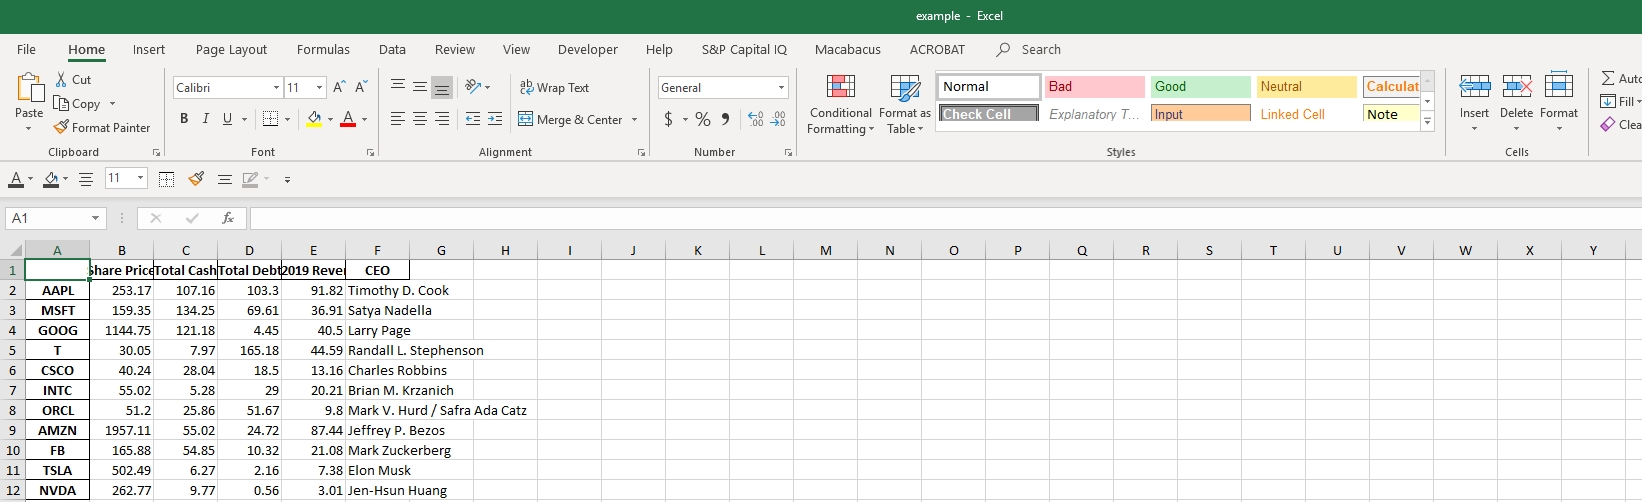
Task: Open the Merge & Center dropdown arrow
Action: point(635,120)
